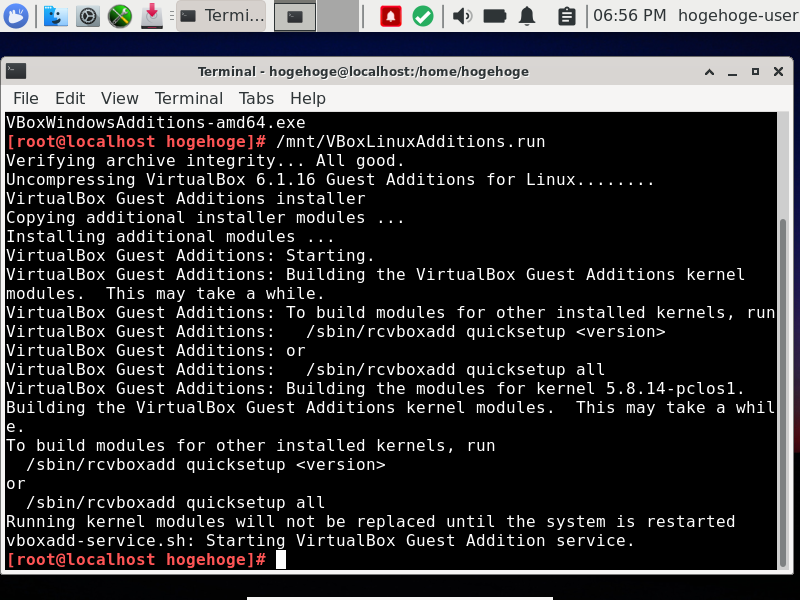This screenshot has width=800, height=600.
Task: Select the second empty workspace in pager
Action: click(x=338, y=16)
